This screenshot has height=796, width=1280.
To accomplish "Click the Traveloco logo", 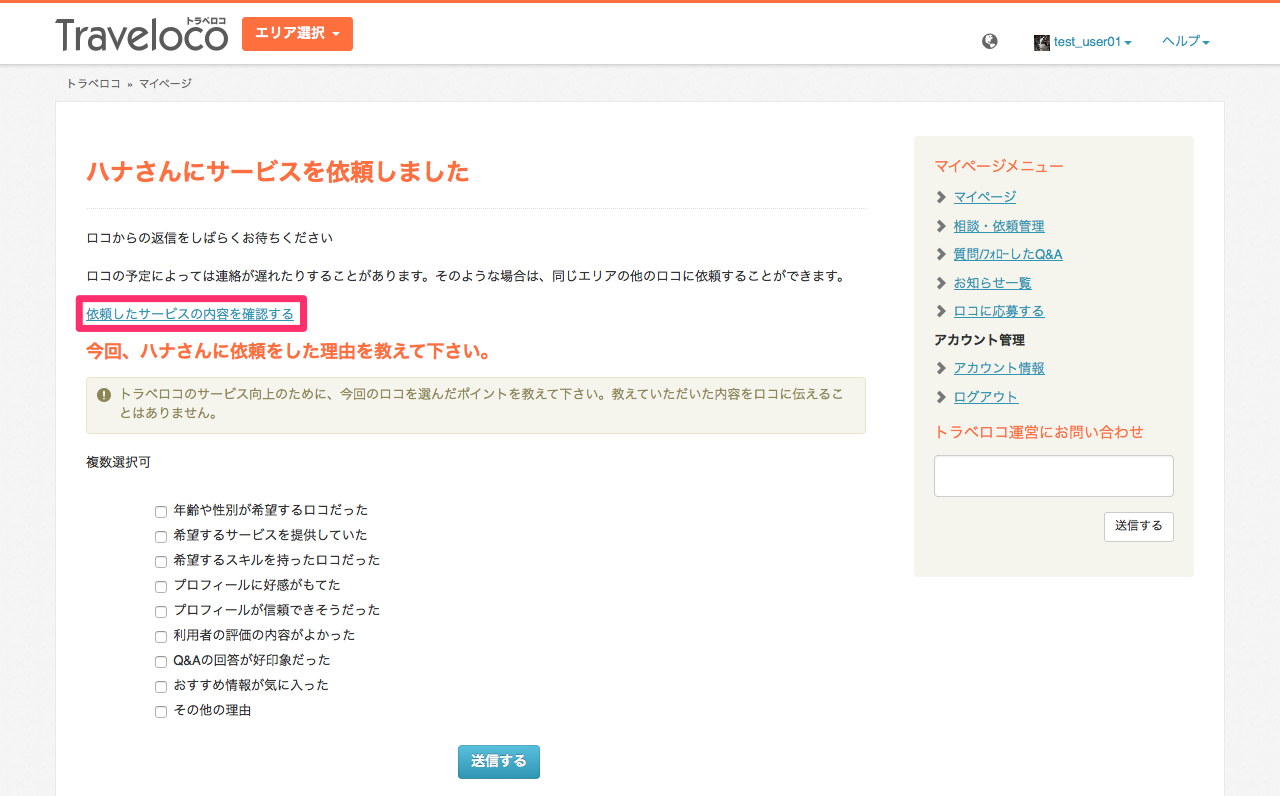I will click(141, 34).
